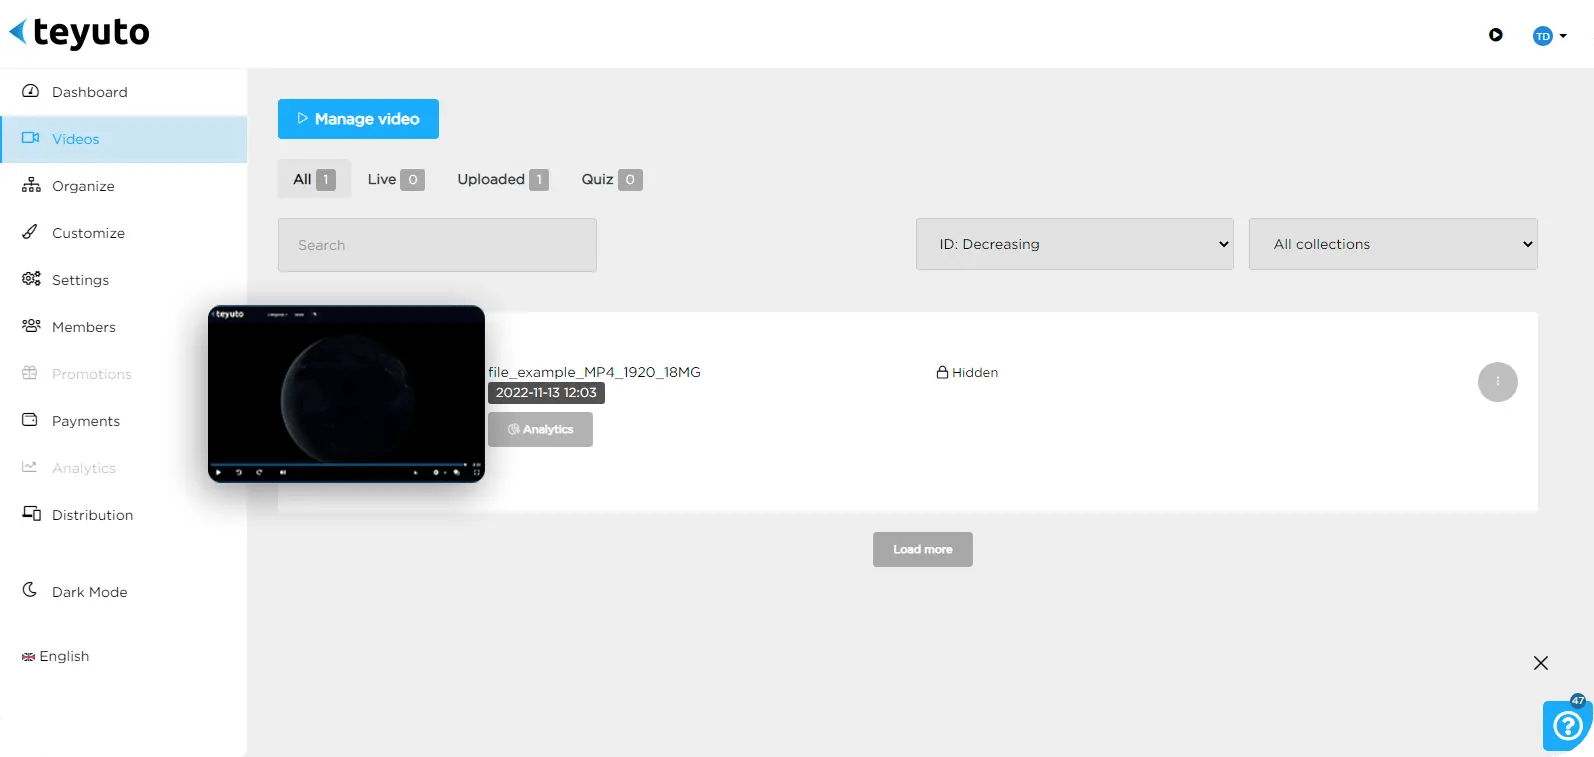Click the Hidden lock icon
Screen dimensions: 1594x757
tap(942, 372)
